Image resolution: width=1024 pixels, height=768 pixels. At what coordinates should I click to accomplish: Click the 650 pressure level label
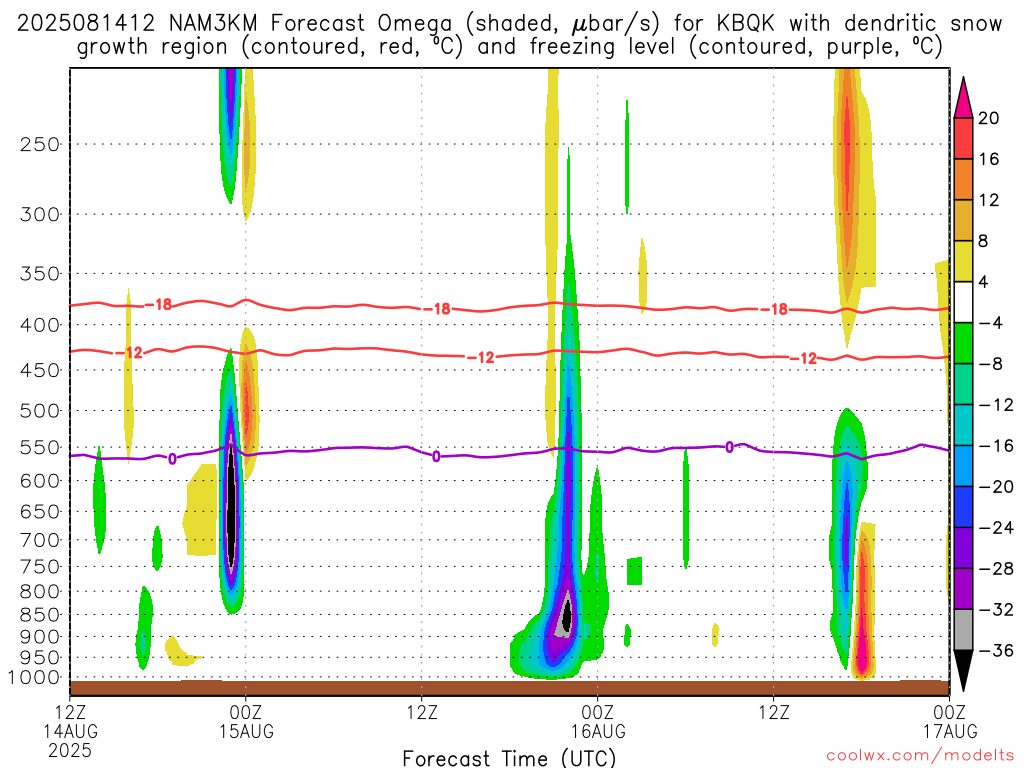40,511
